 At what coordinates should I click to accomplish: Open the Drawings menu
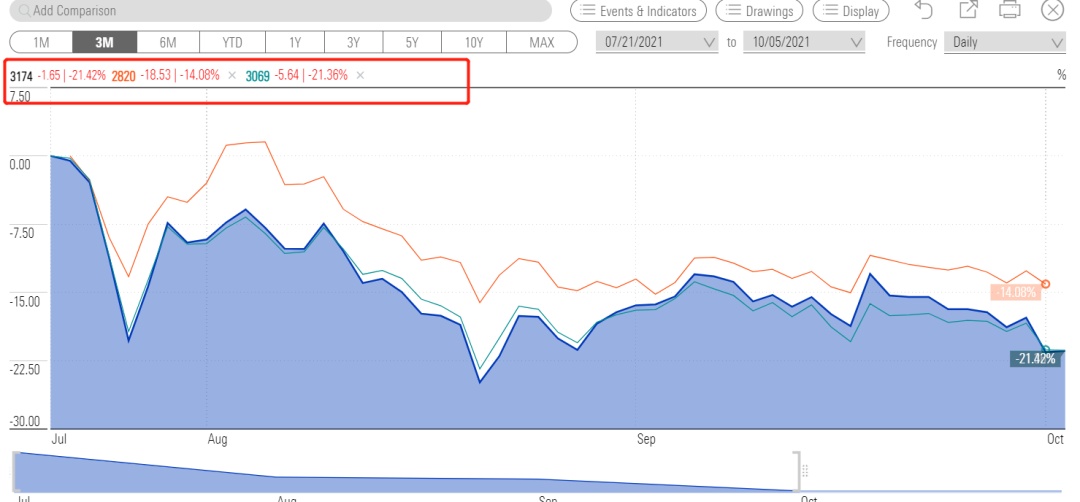click(759, 11)
